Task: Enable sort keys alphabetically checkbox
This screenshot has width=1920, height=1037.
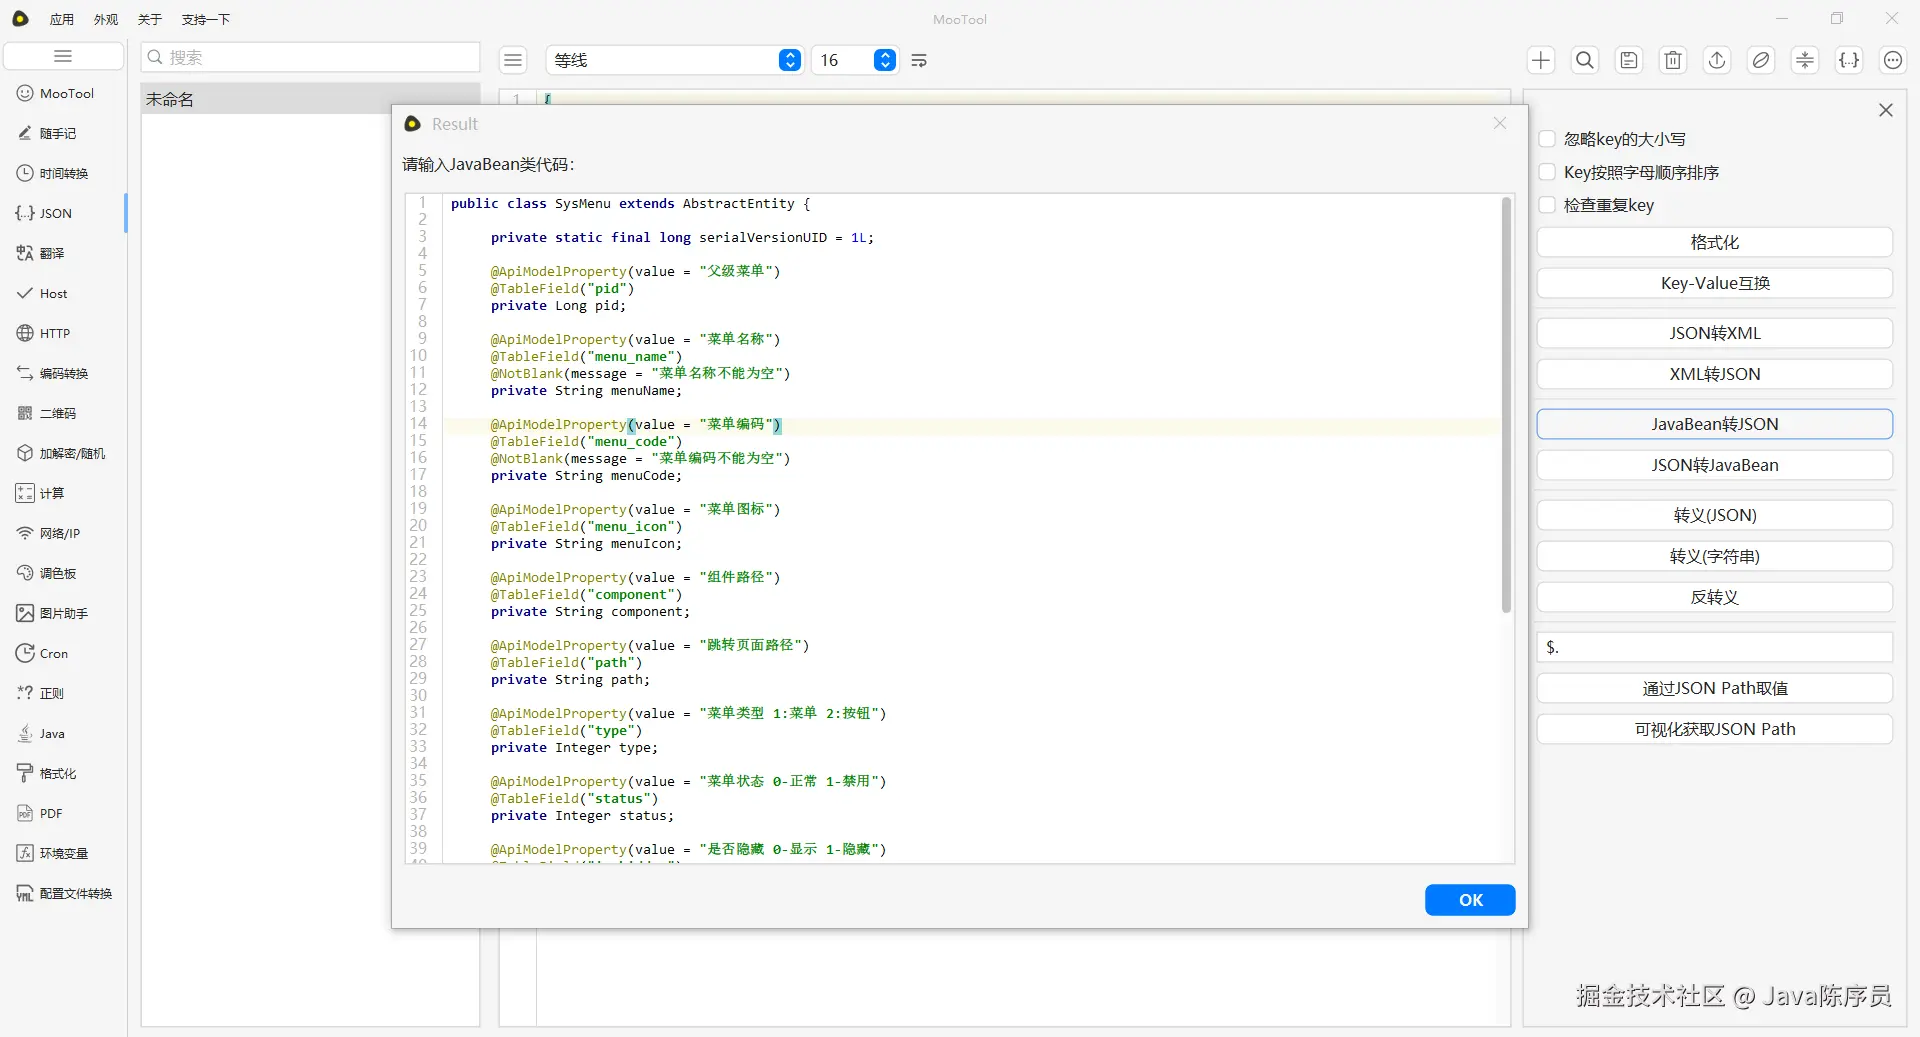Action: pos(1547,172)
